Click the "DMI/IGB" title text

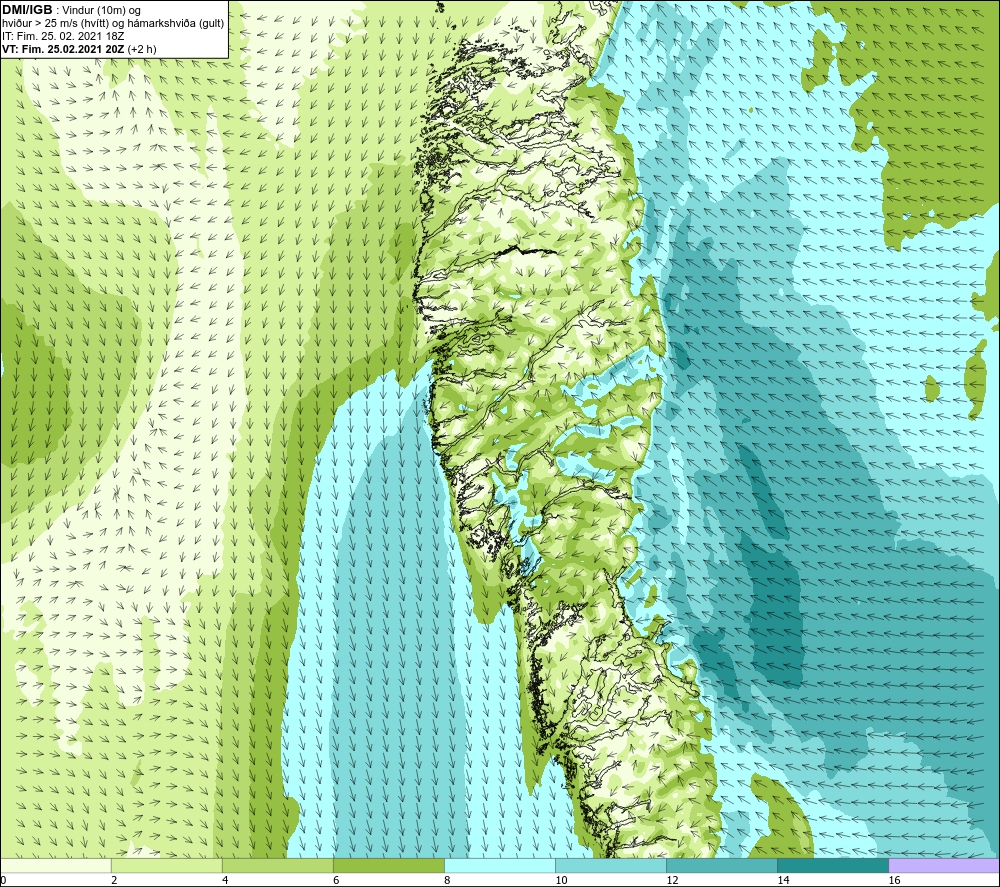click(27, 10)
